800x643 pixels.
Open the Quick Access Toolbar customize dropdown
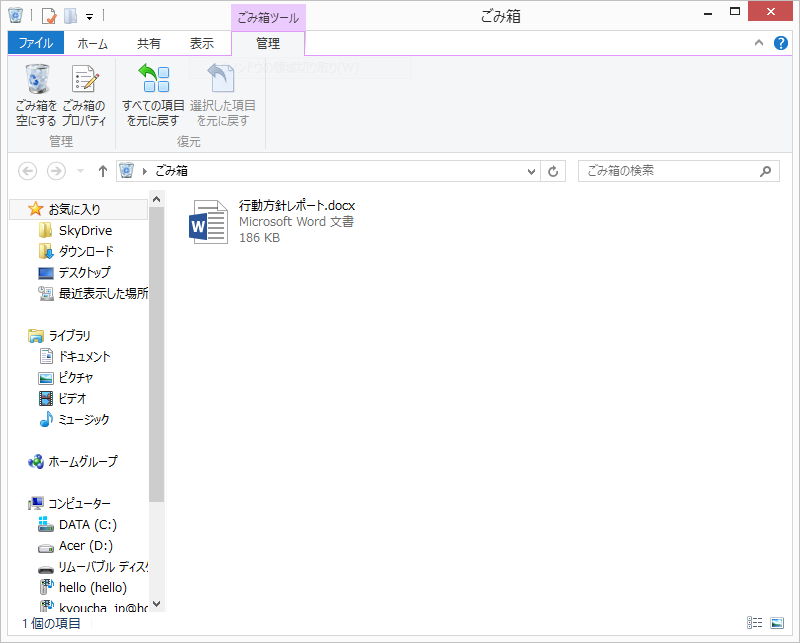point(89,16)
